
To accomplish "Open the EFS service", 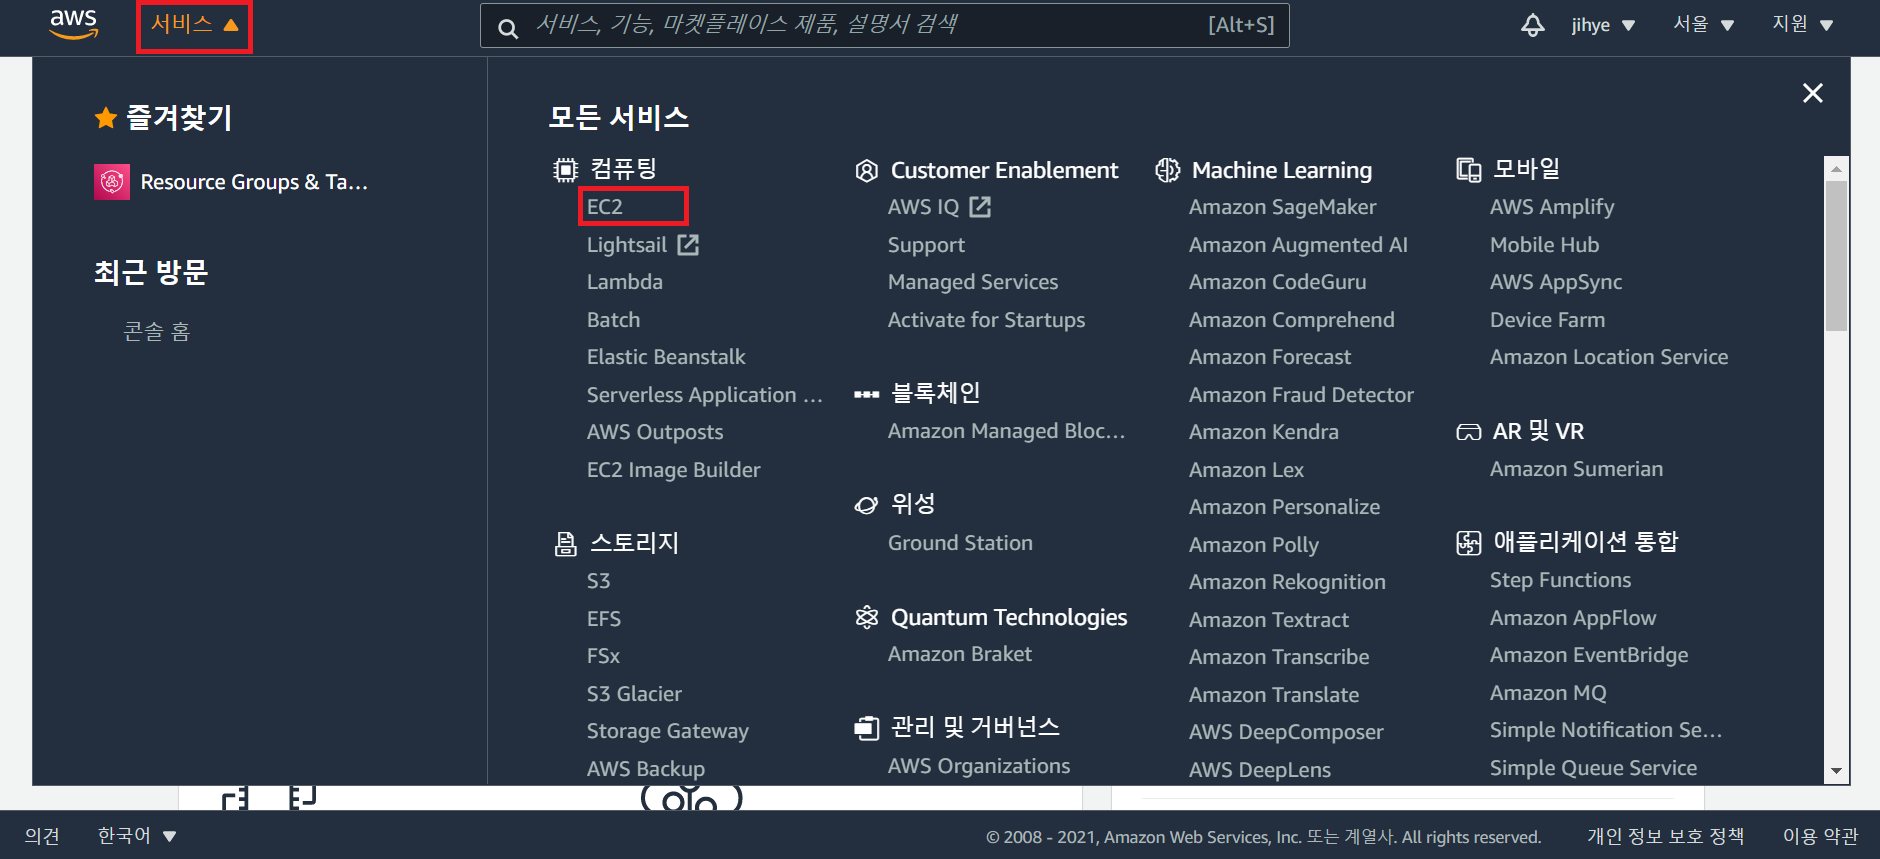I will [x=604, y=619].
